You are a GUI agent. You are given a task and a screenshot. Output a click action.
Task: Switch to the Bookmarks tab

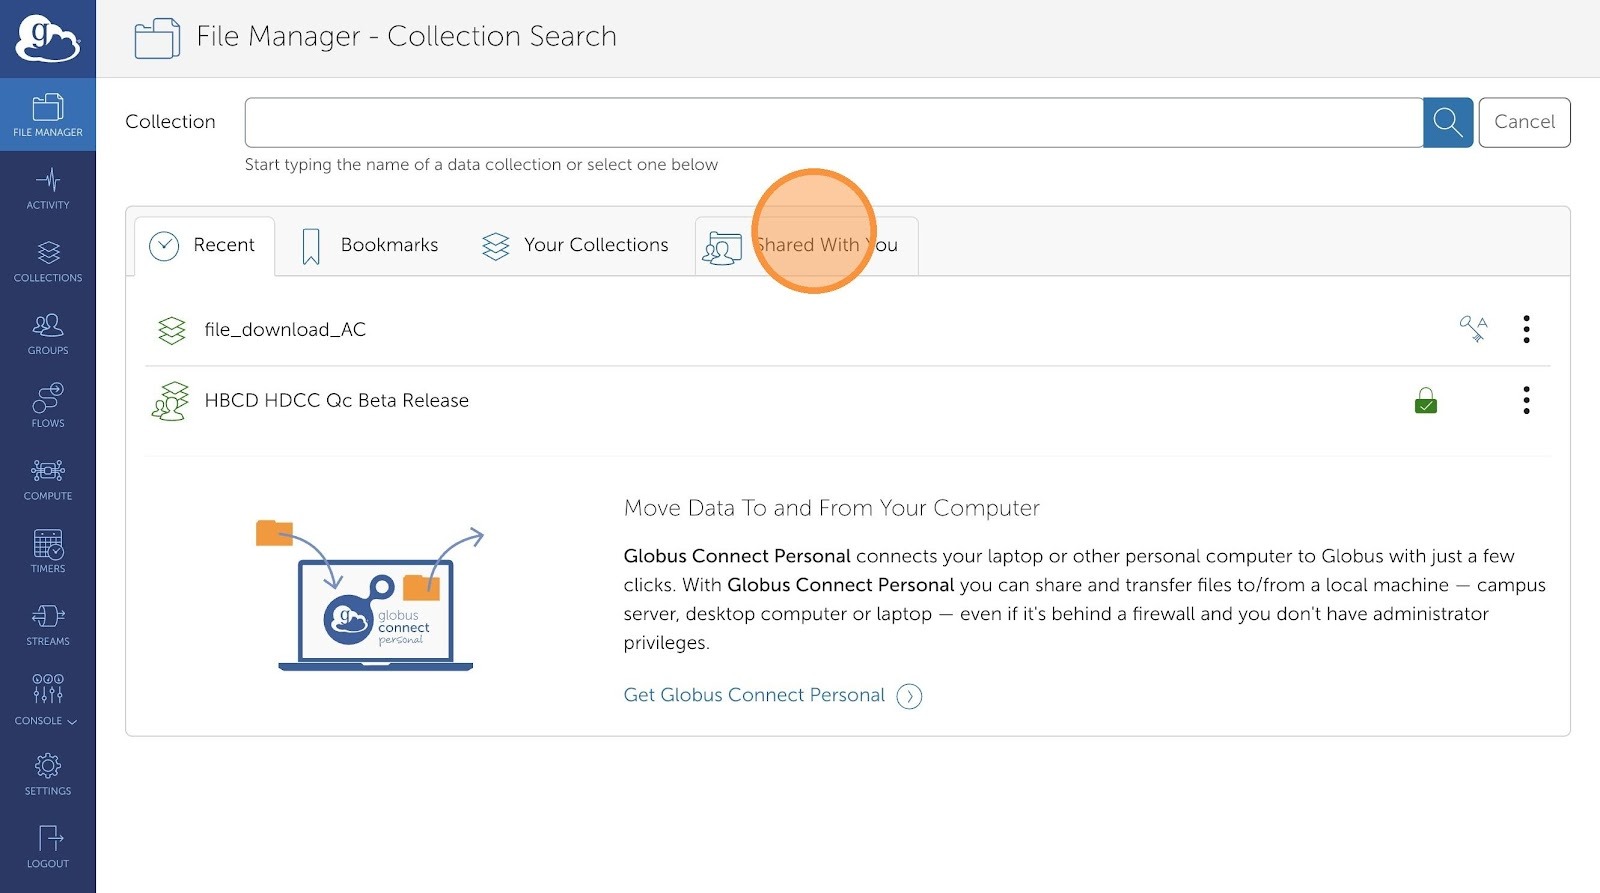[370, 245]
